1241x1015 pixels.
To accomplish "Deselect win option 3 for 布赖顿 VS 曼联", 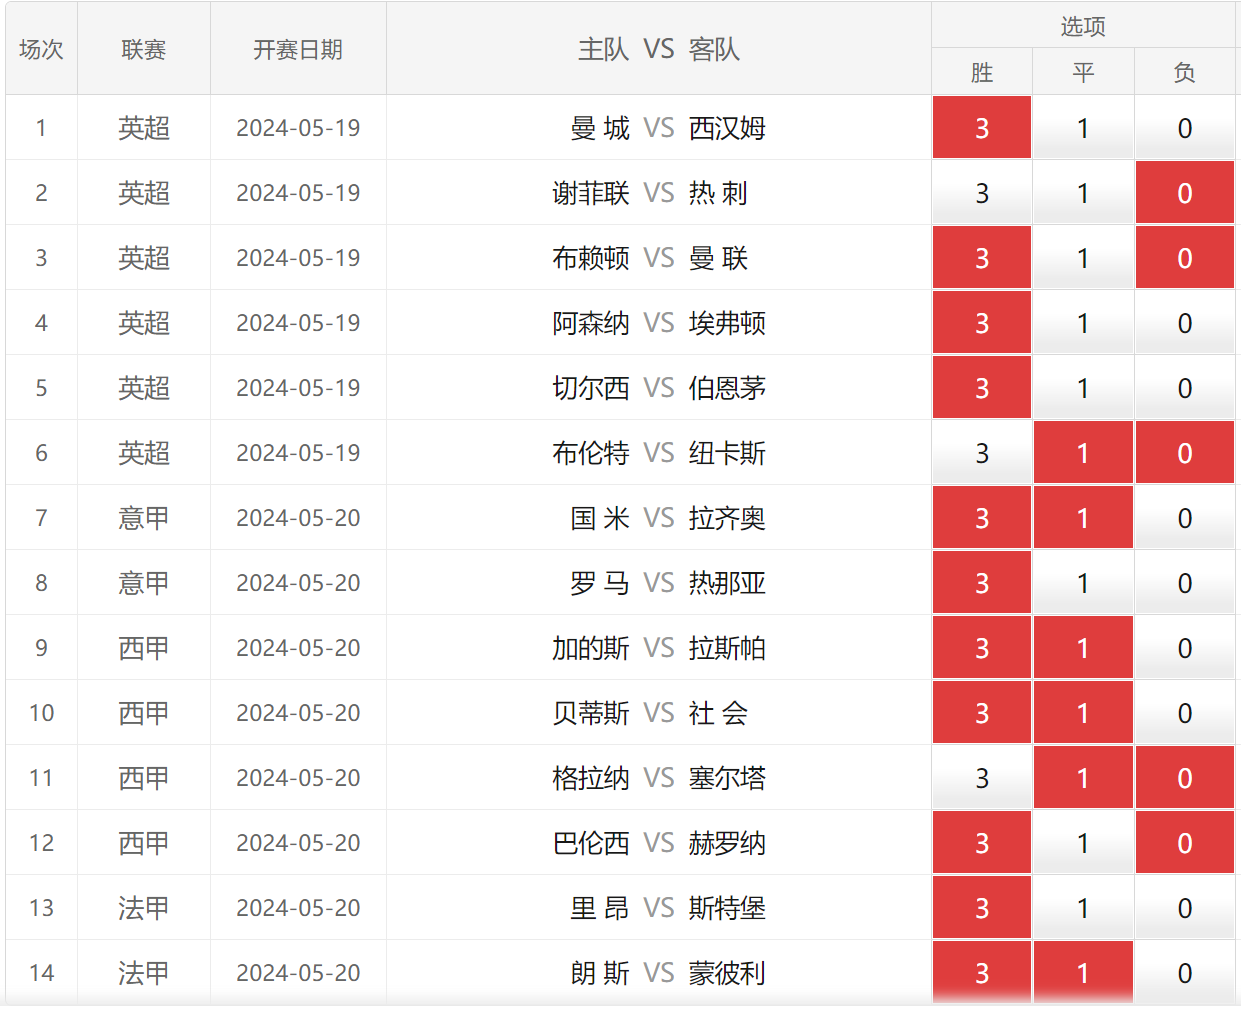I will click(982, 258).
